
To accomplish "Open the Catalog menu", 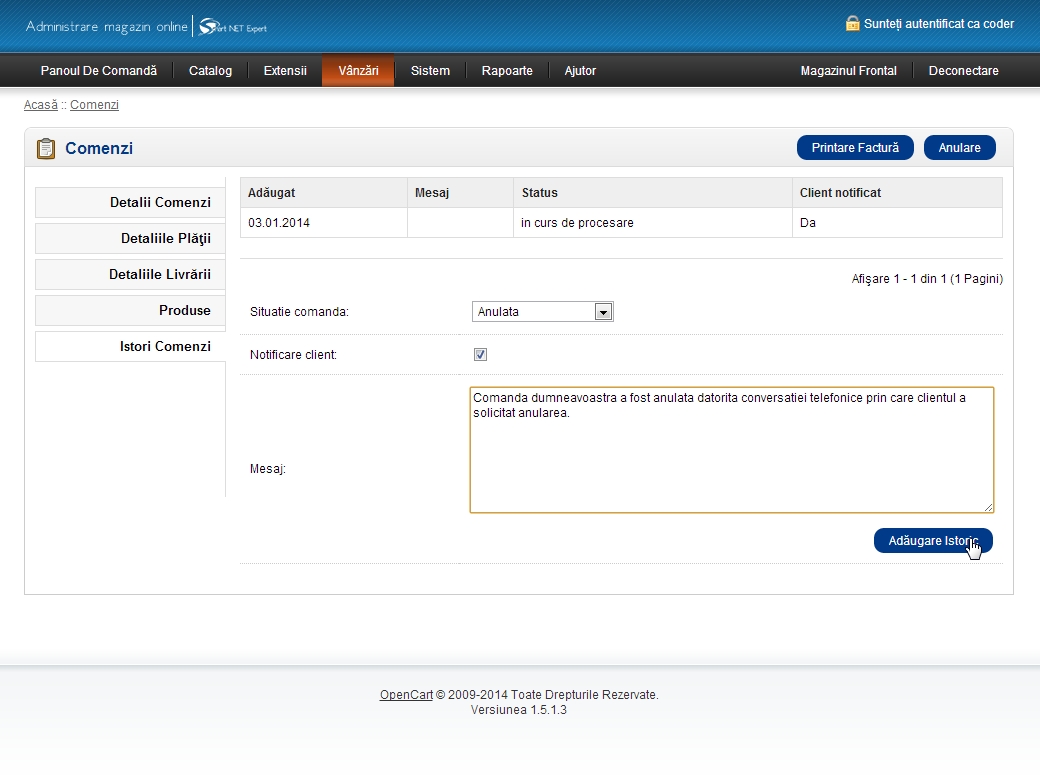I will coord(210,71).
